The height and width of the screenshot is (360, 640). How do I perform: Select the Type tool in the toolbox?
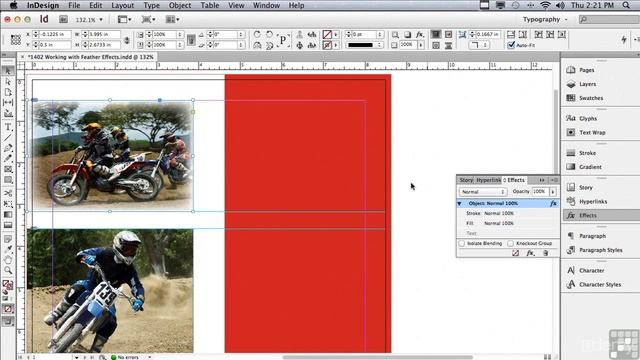(8, 127)
